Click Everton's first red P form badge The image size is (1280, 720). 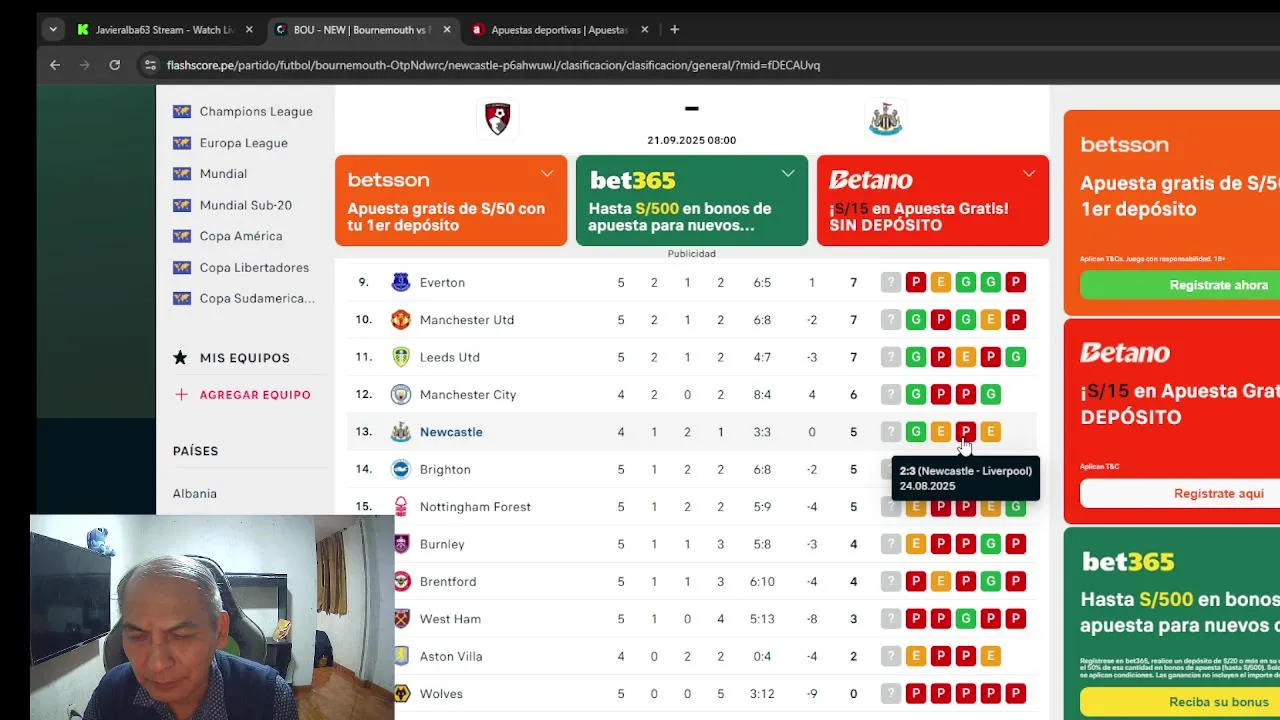point(915,282)
